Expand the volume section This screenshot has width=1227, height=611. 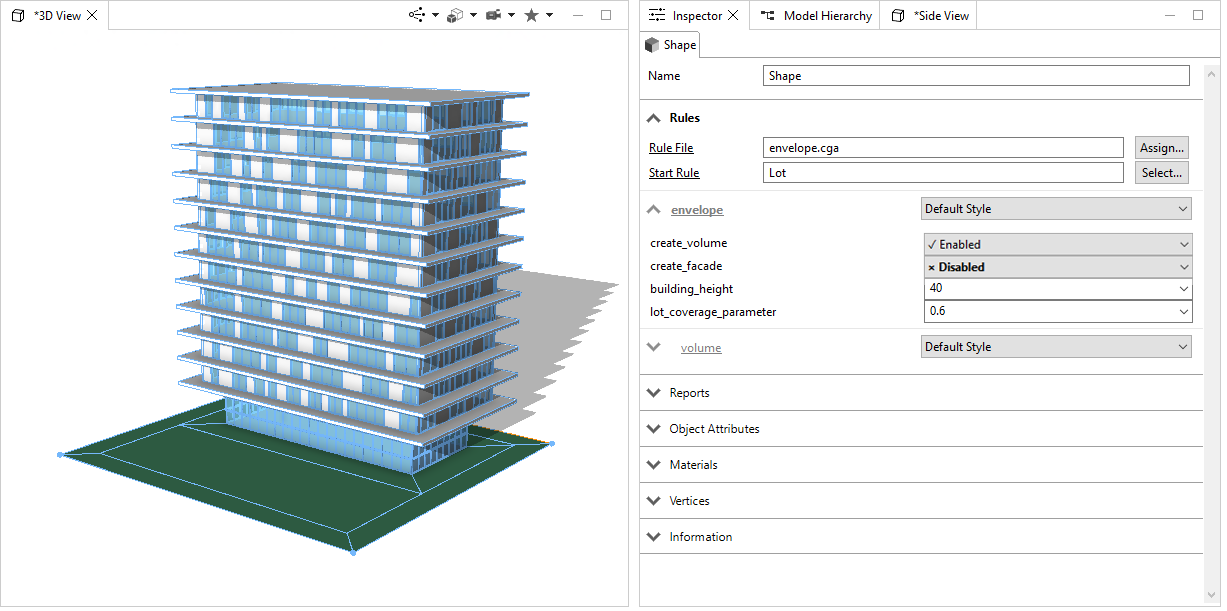653,347
